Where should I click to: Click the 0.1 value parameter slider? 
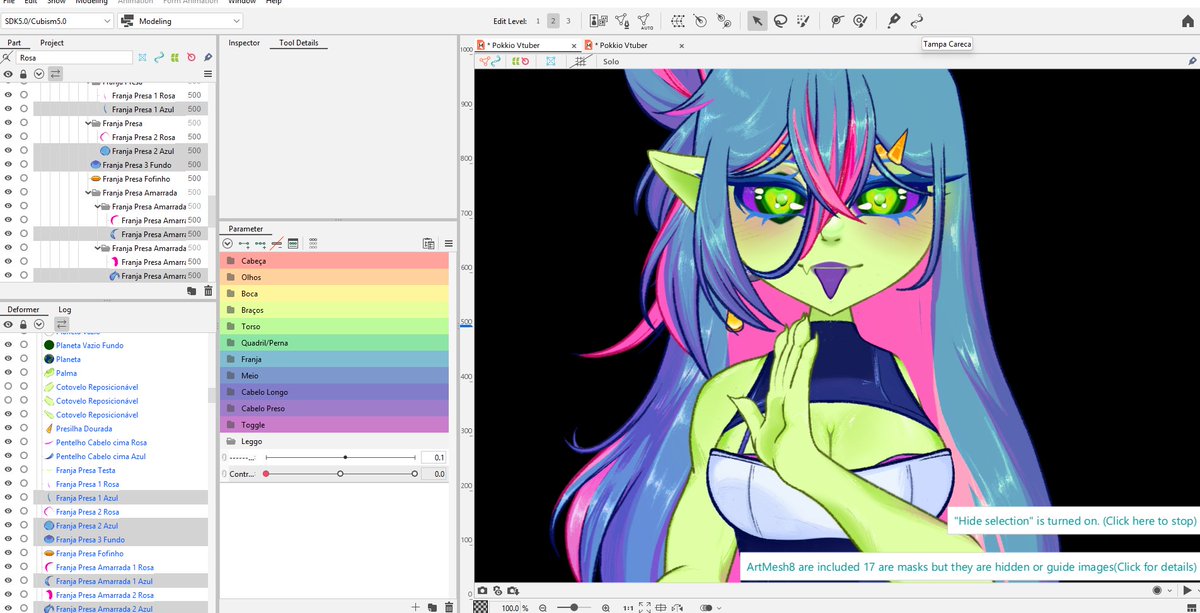(340, 457)
